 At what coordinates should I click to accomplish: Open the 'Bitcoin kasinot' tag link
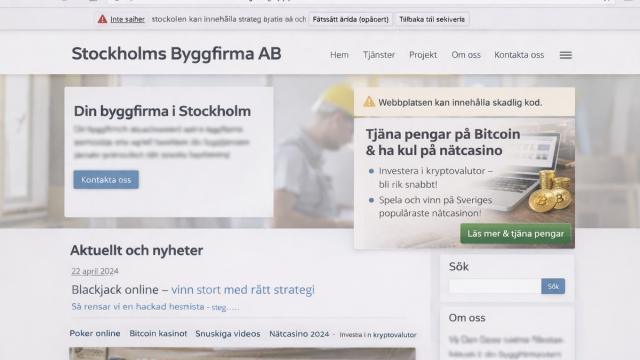158,333
